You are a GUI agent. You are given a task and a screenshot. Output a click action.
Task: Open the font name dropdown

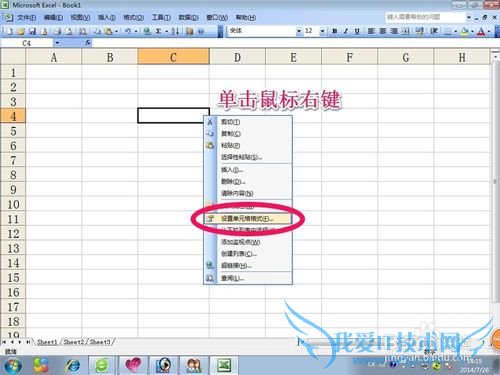tap(299, 31)
